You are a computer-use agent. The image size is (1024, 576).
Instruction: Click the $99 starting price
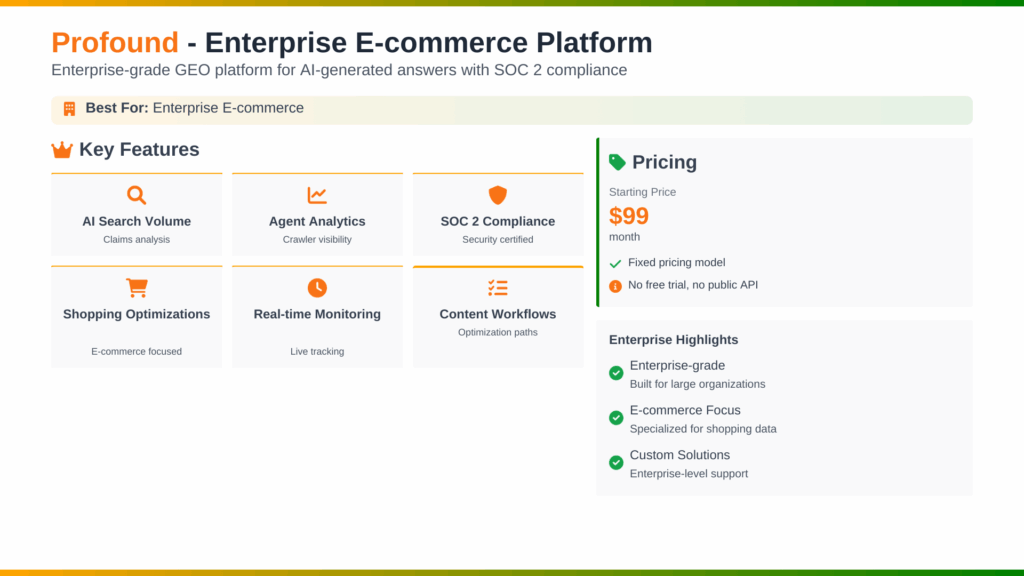[629, 216]
